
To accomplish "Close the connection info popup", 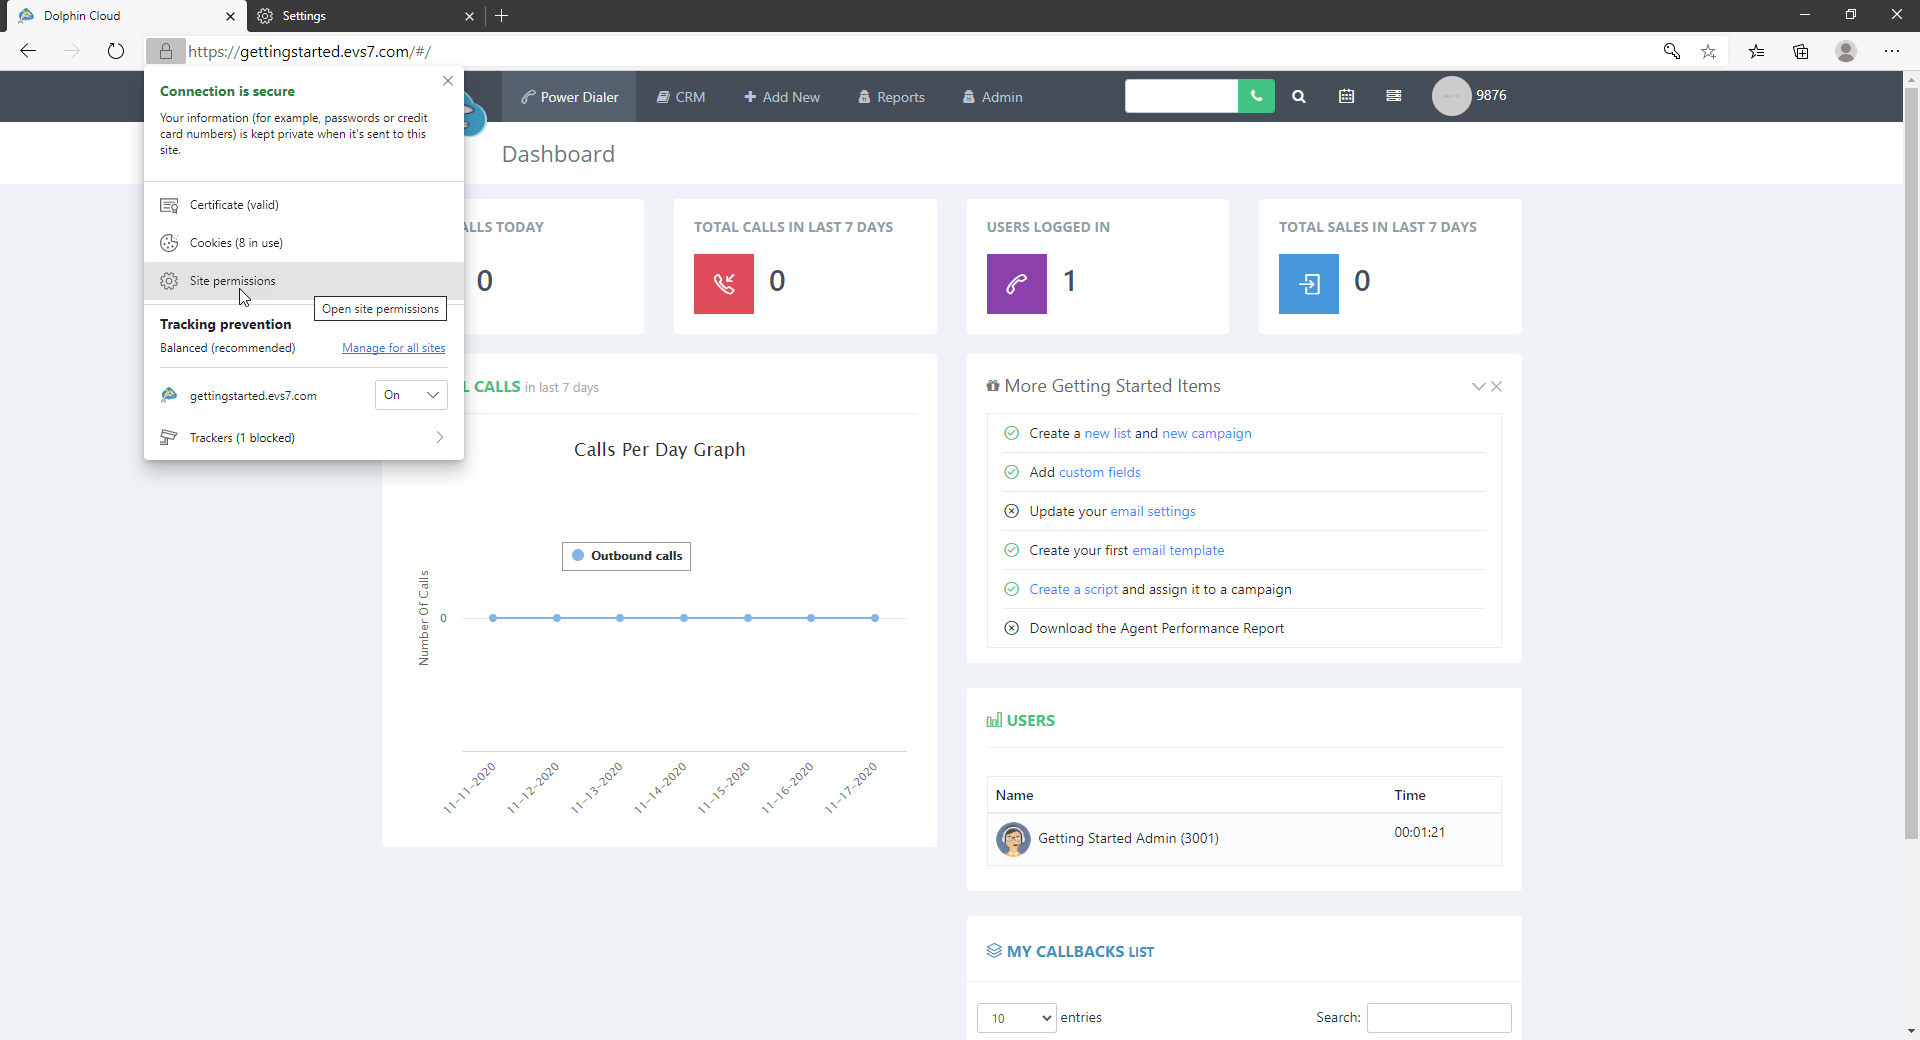I will (x=448, y=81).
